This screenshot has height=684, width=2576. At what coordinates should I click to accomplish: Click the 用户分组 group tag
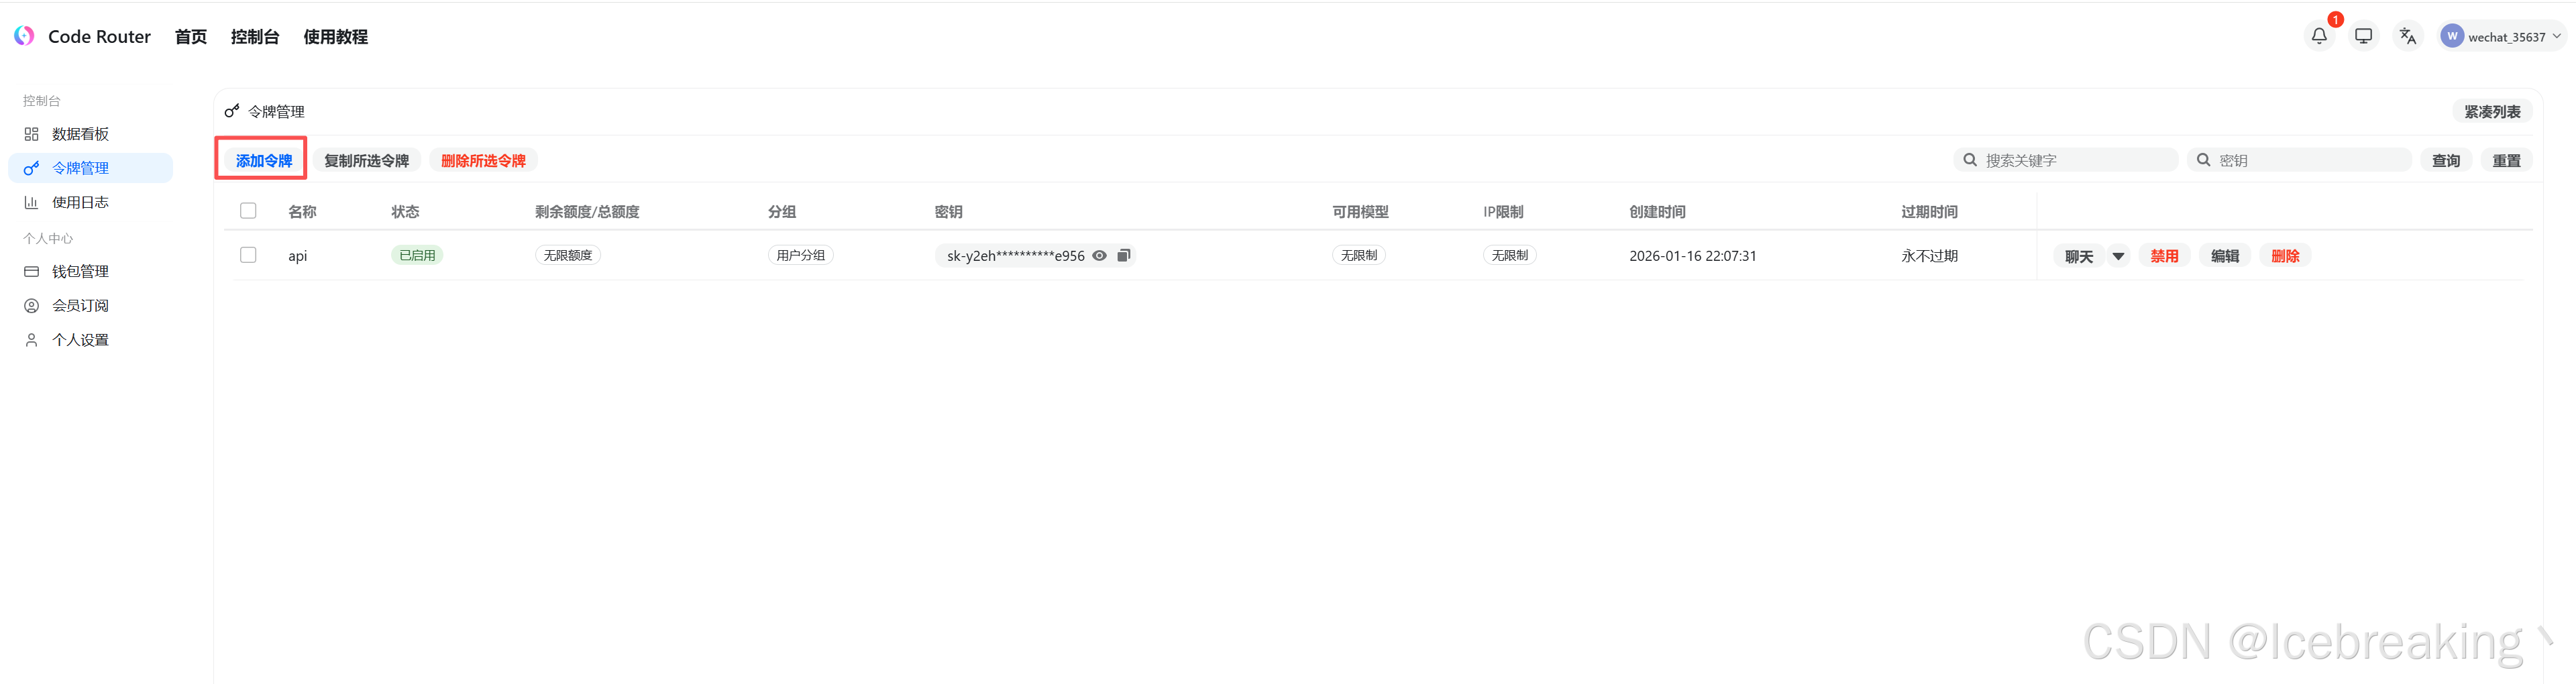pyautogui.click(x=801, y=255)
